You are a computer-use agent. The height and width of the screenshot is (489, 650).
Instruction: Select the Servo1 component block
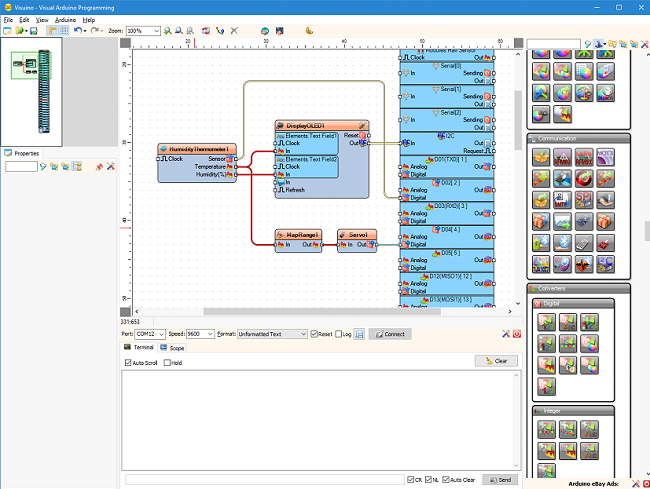[357, 241]
